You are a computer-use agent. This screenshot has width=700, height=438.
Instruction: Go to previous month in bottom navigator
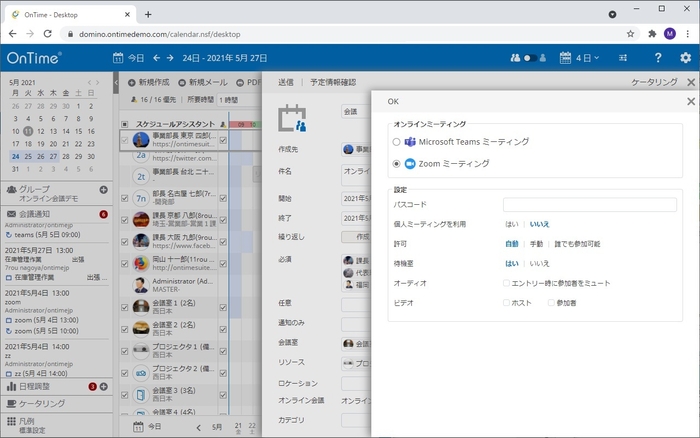click(x=198, y=427)
